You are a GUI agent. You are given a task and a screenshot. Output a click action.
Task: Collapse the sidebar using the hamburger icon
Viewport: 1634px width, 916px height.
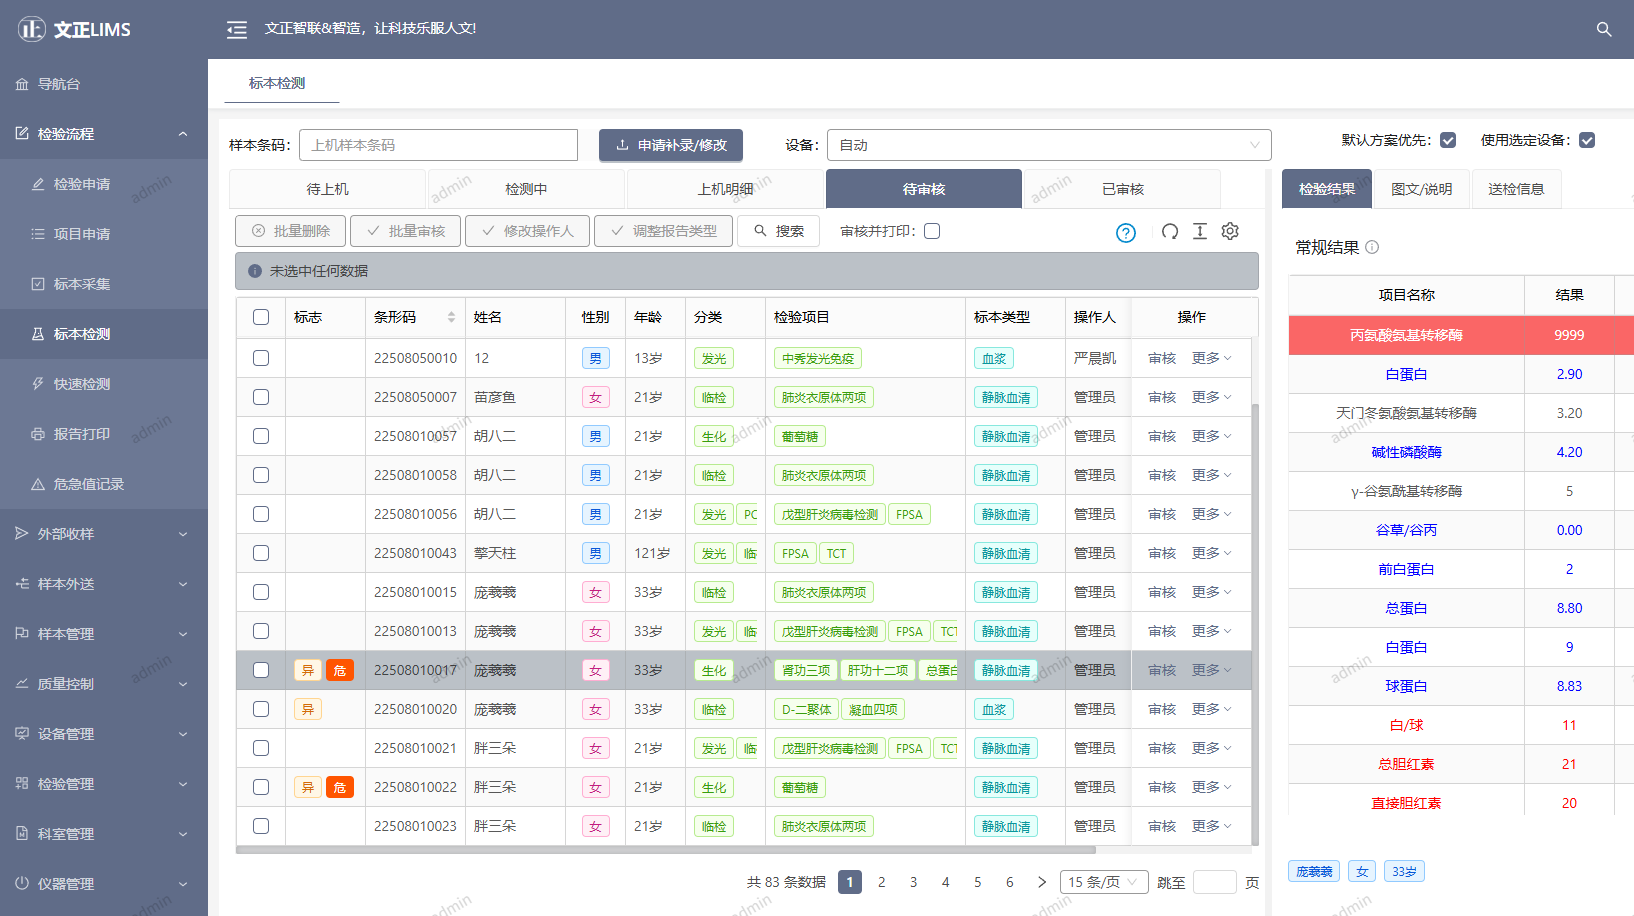236,29
